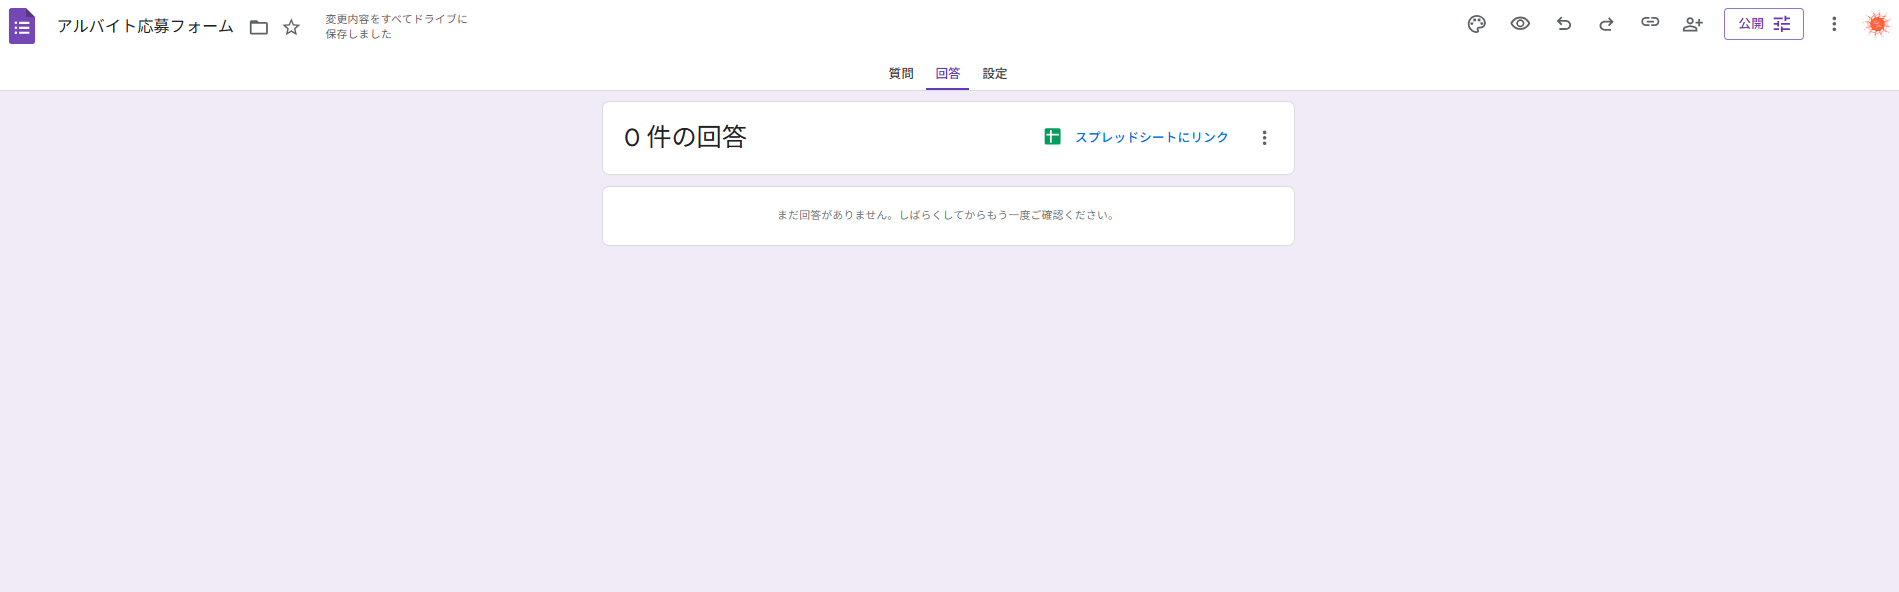The height and width of the screenshot is (592, 1899).
Task: Click the redo arrow
Action: (1606, 24)
